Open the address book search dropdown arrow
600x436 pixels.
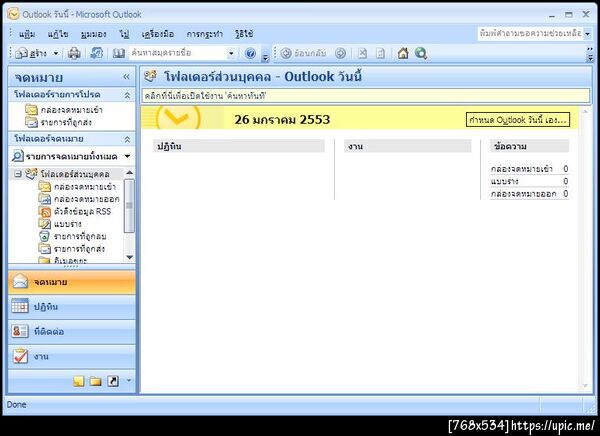tap(231, 53)
